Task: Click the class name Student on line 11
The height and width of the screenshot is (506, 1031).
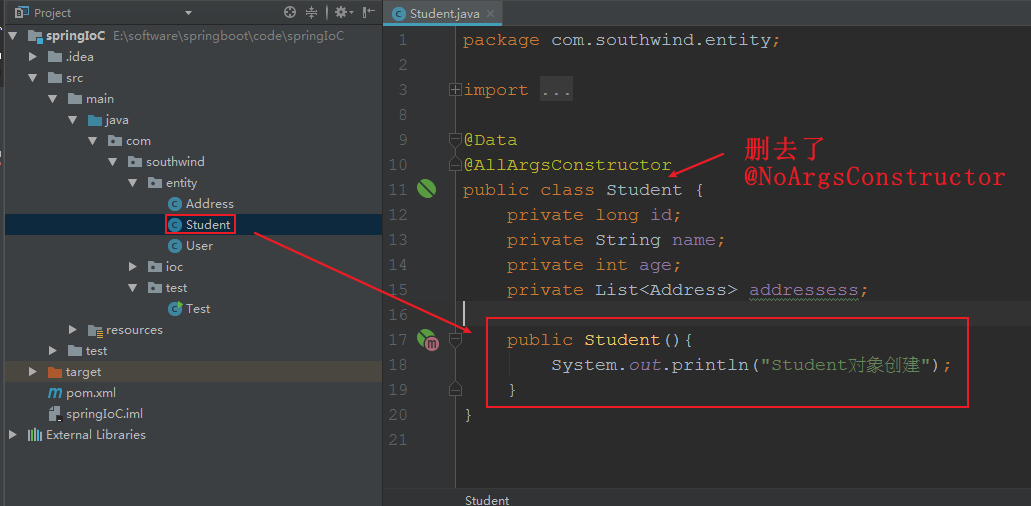Action: pos(644,190)
